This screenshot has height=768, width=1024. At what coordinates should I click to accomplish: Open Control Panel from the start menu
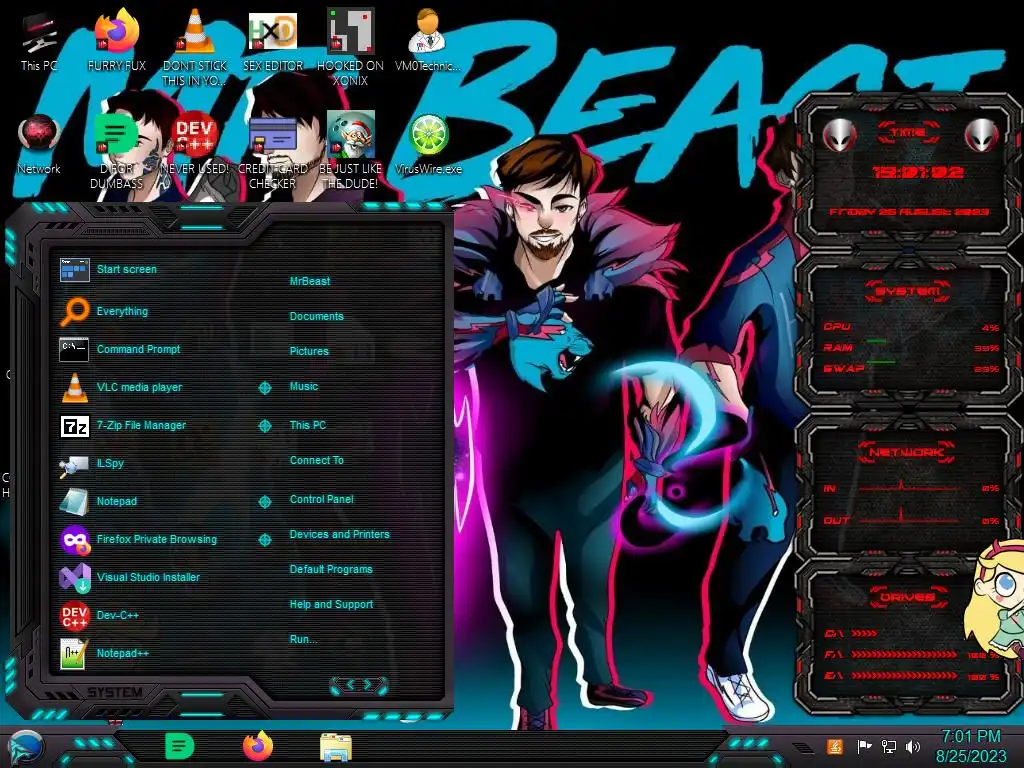pyautogui.click(x=321, y=499)
